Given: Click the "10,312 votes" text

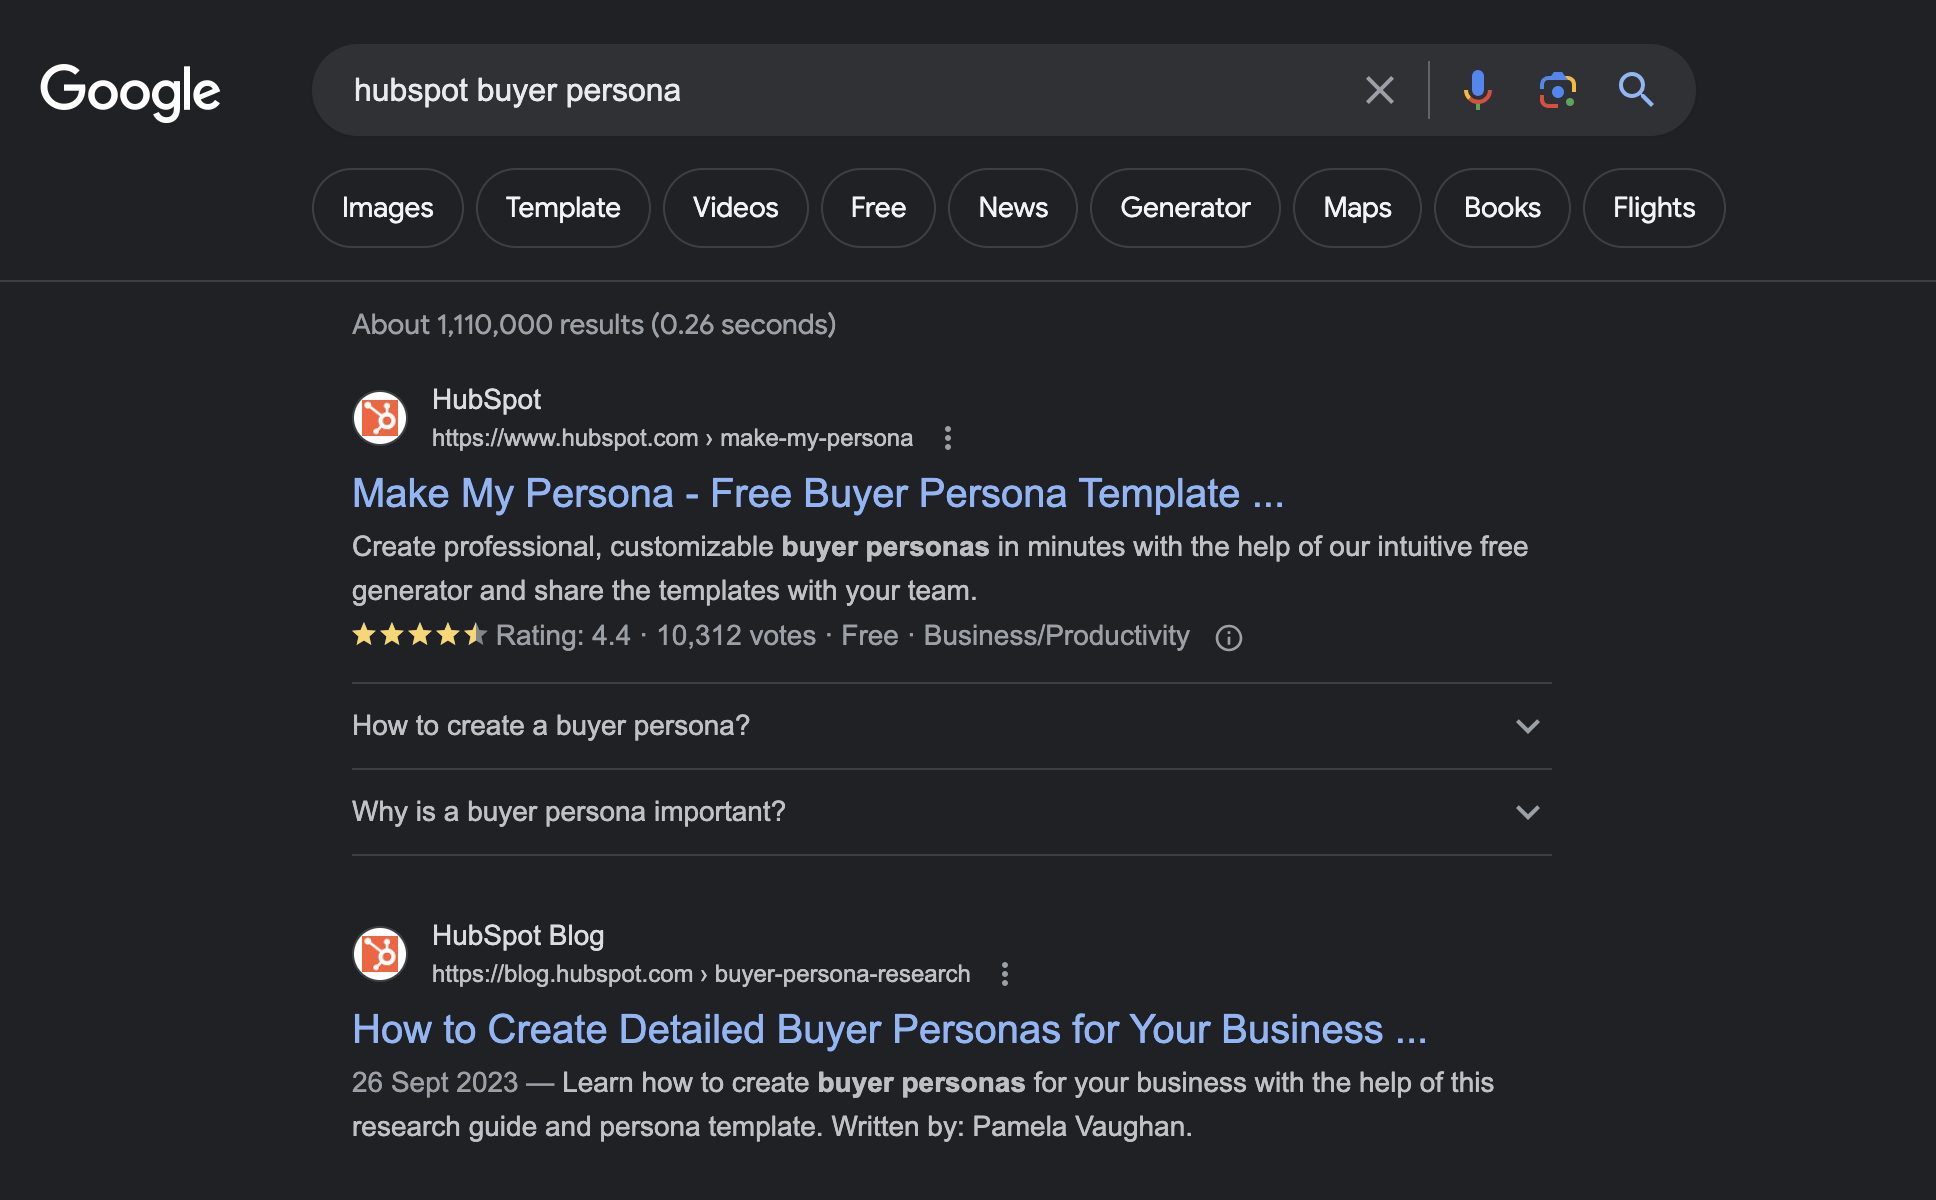Looking at the screenshot, I should (736, 636).
